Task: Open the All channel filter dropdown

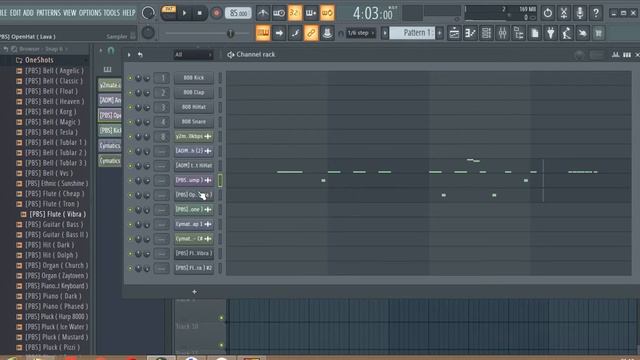Action: coord(193,54)
